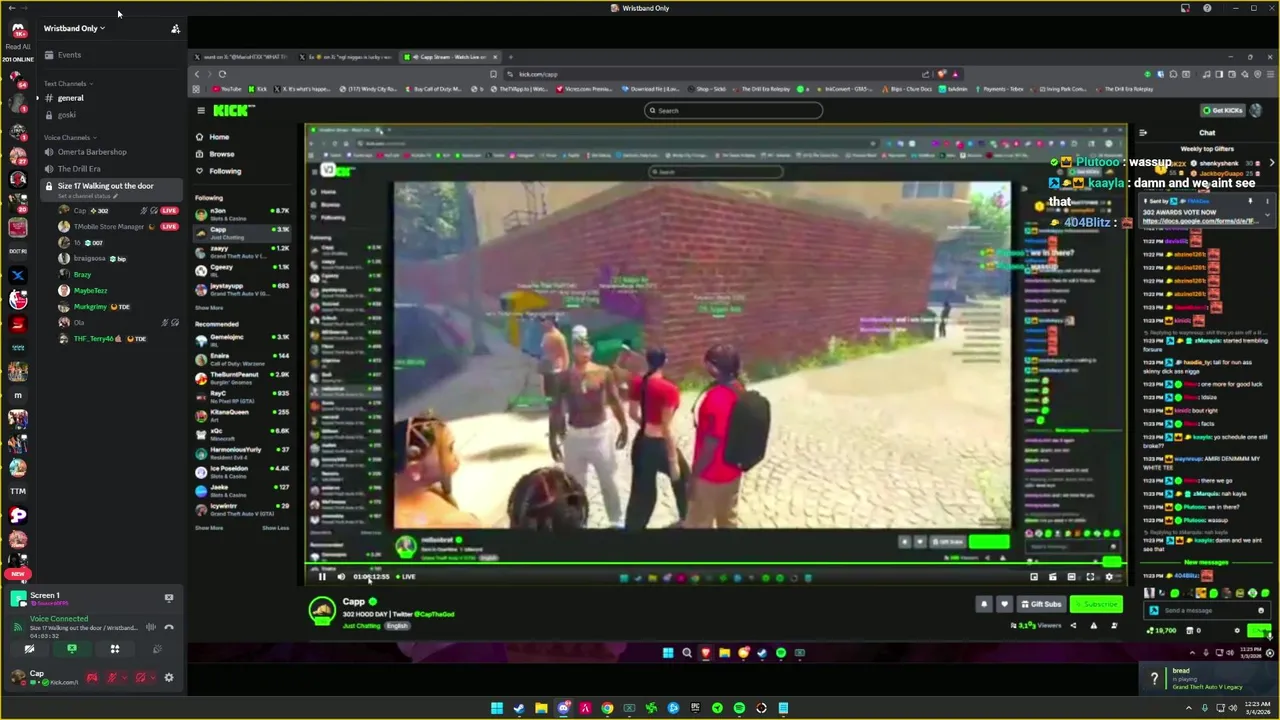Open Discord User Settings gear
The width and height of the screenshot is (1280, 720).
tap(168, 677)
